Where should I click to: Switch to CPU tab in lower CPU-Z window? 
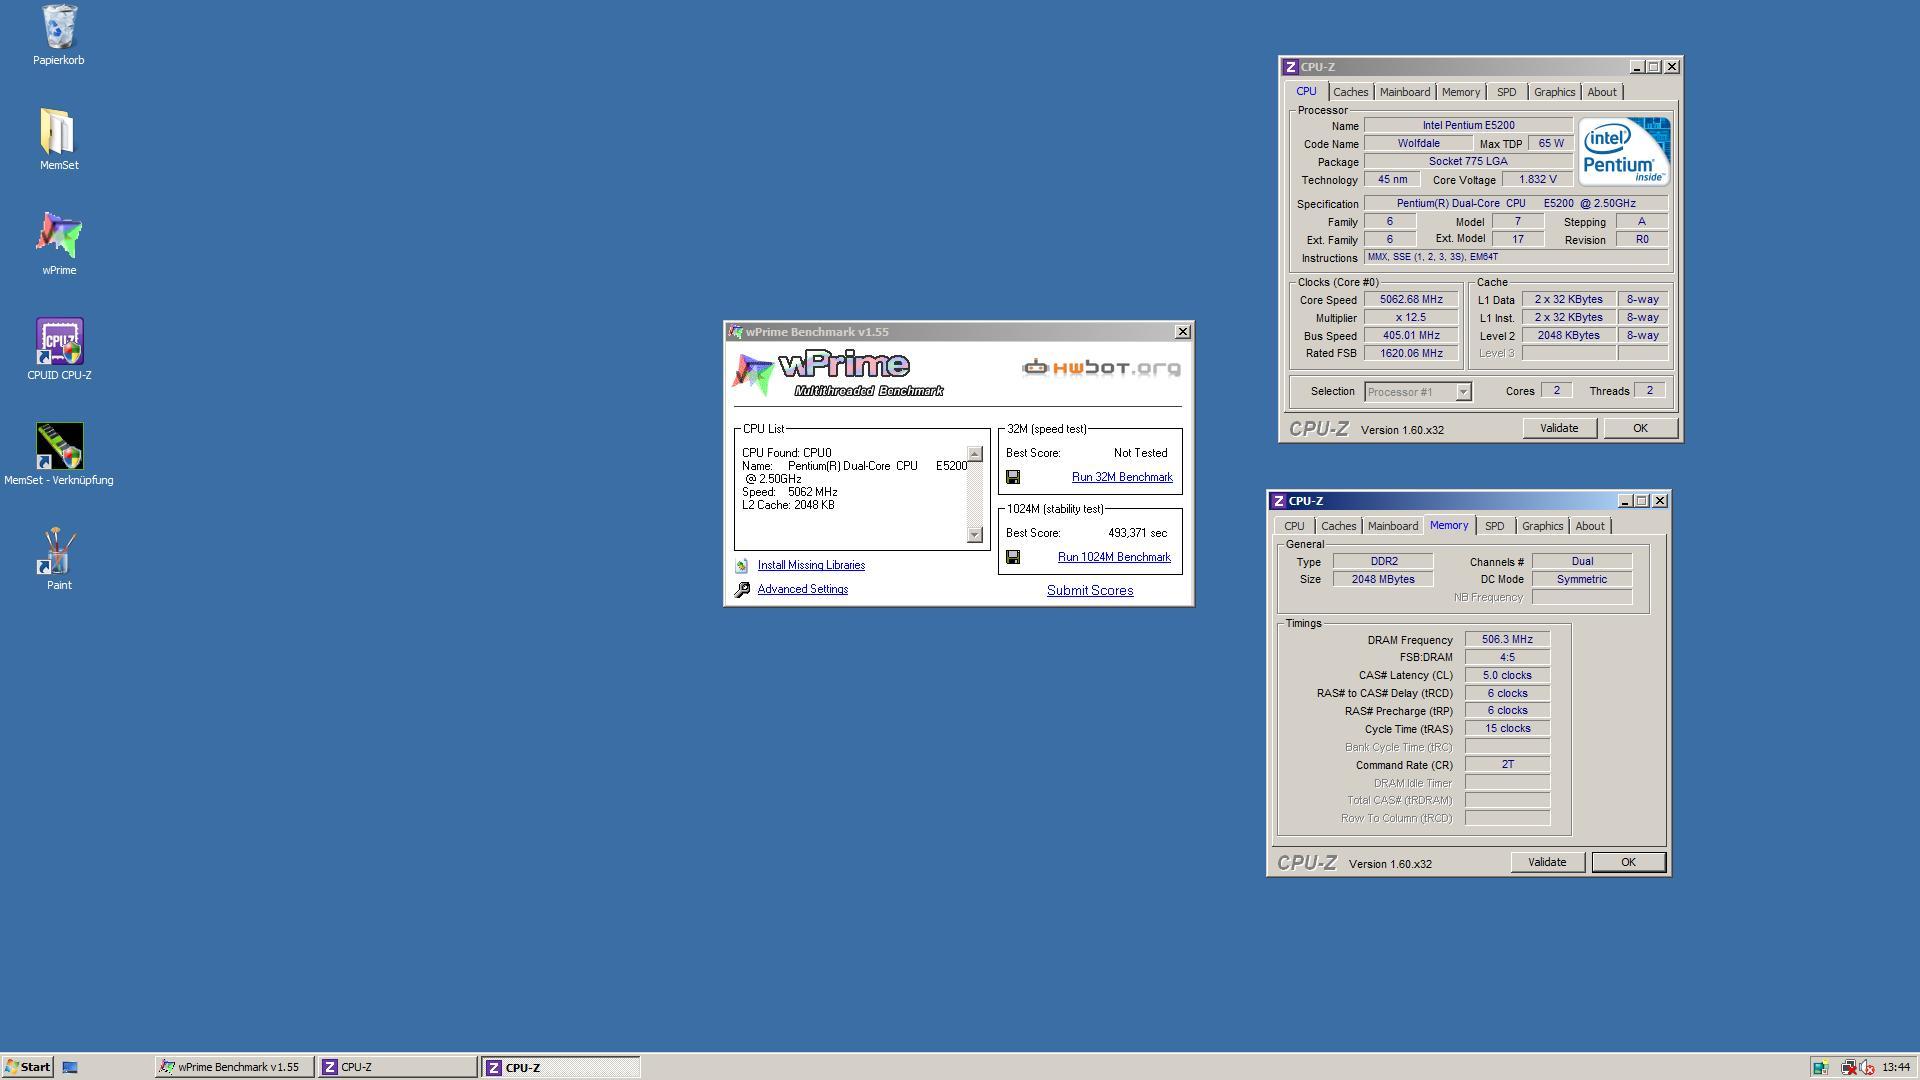point(1294,526)
